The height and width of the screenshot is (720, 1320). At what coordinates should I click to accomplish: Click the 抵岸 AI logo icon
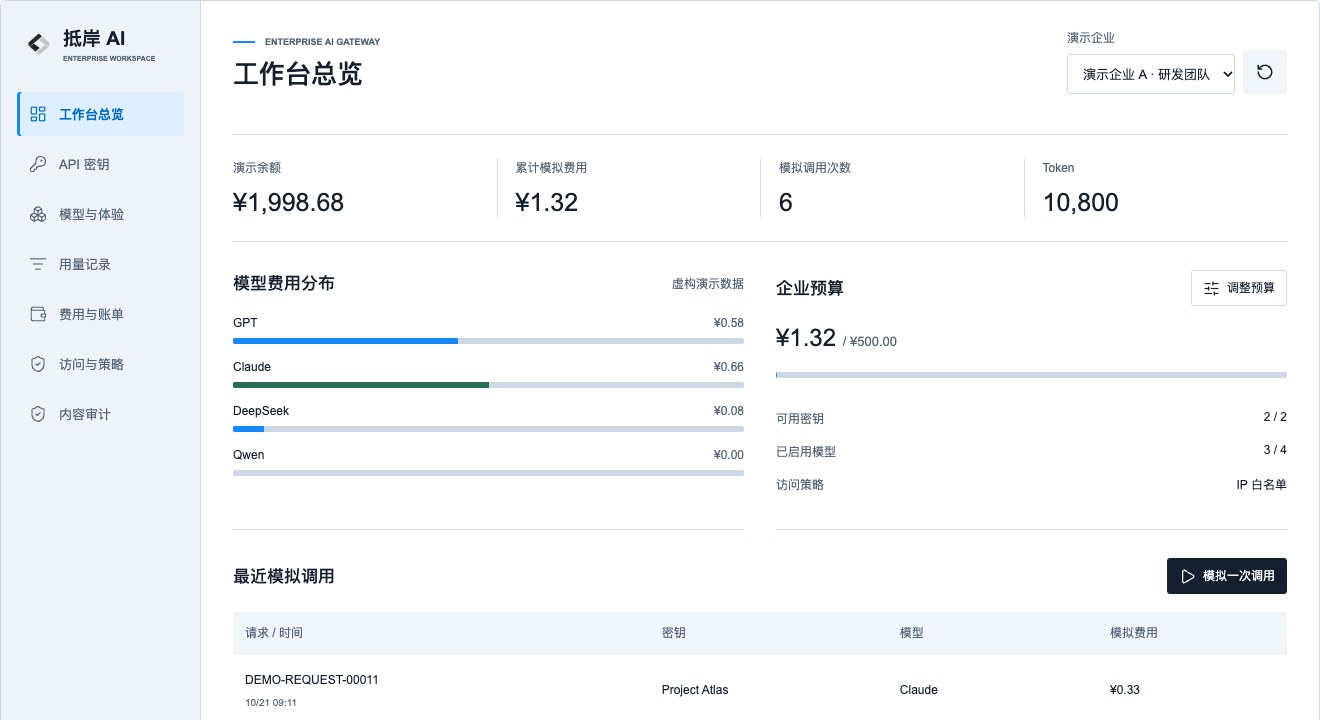point(39,43)
